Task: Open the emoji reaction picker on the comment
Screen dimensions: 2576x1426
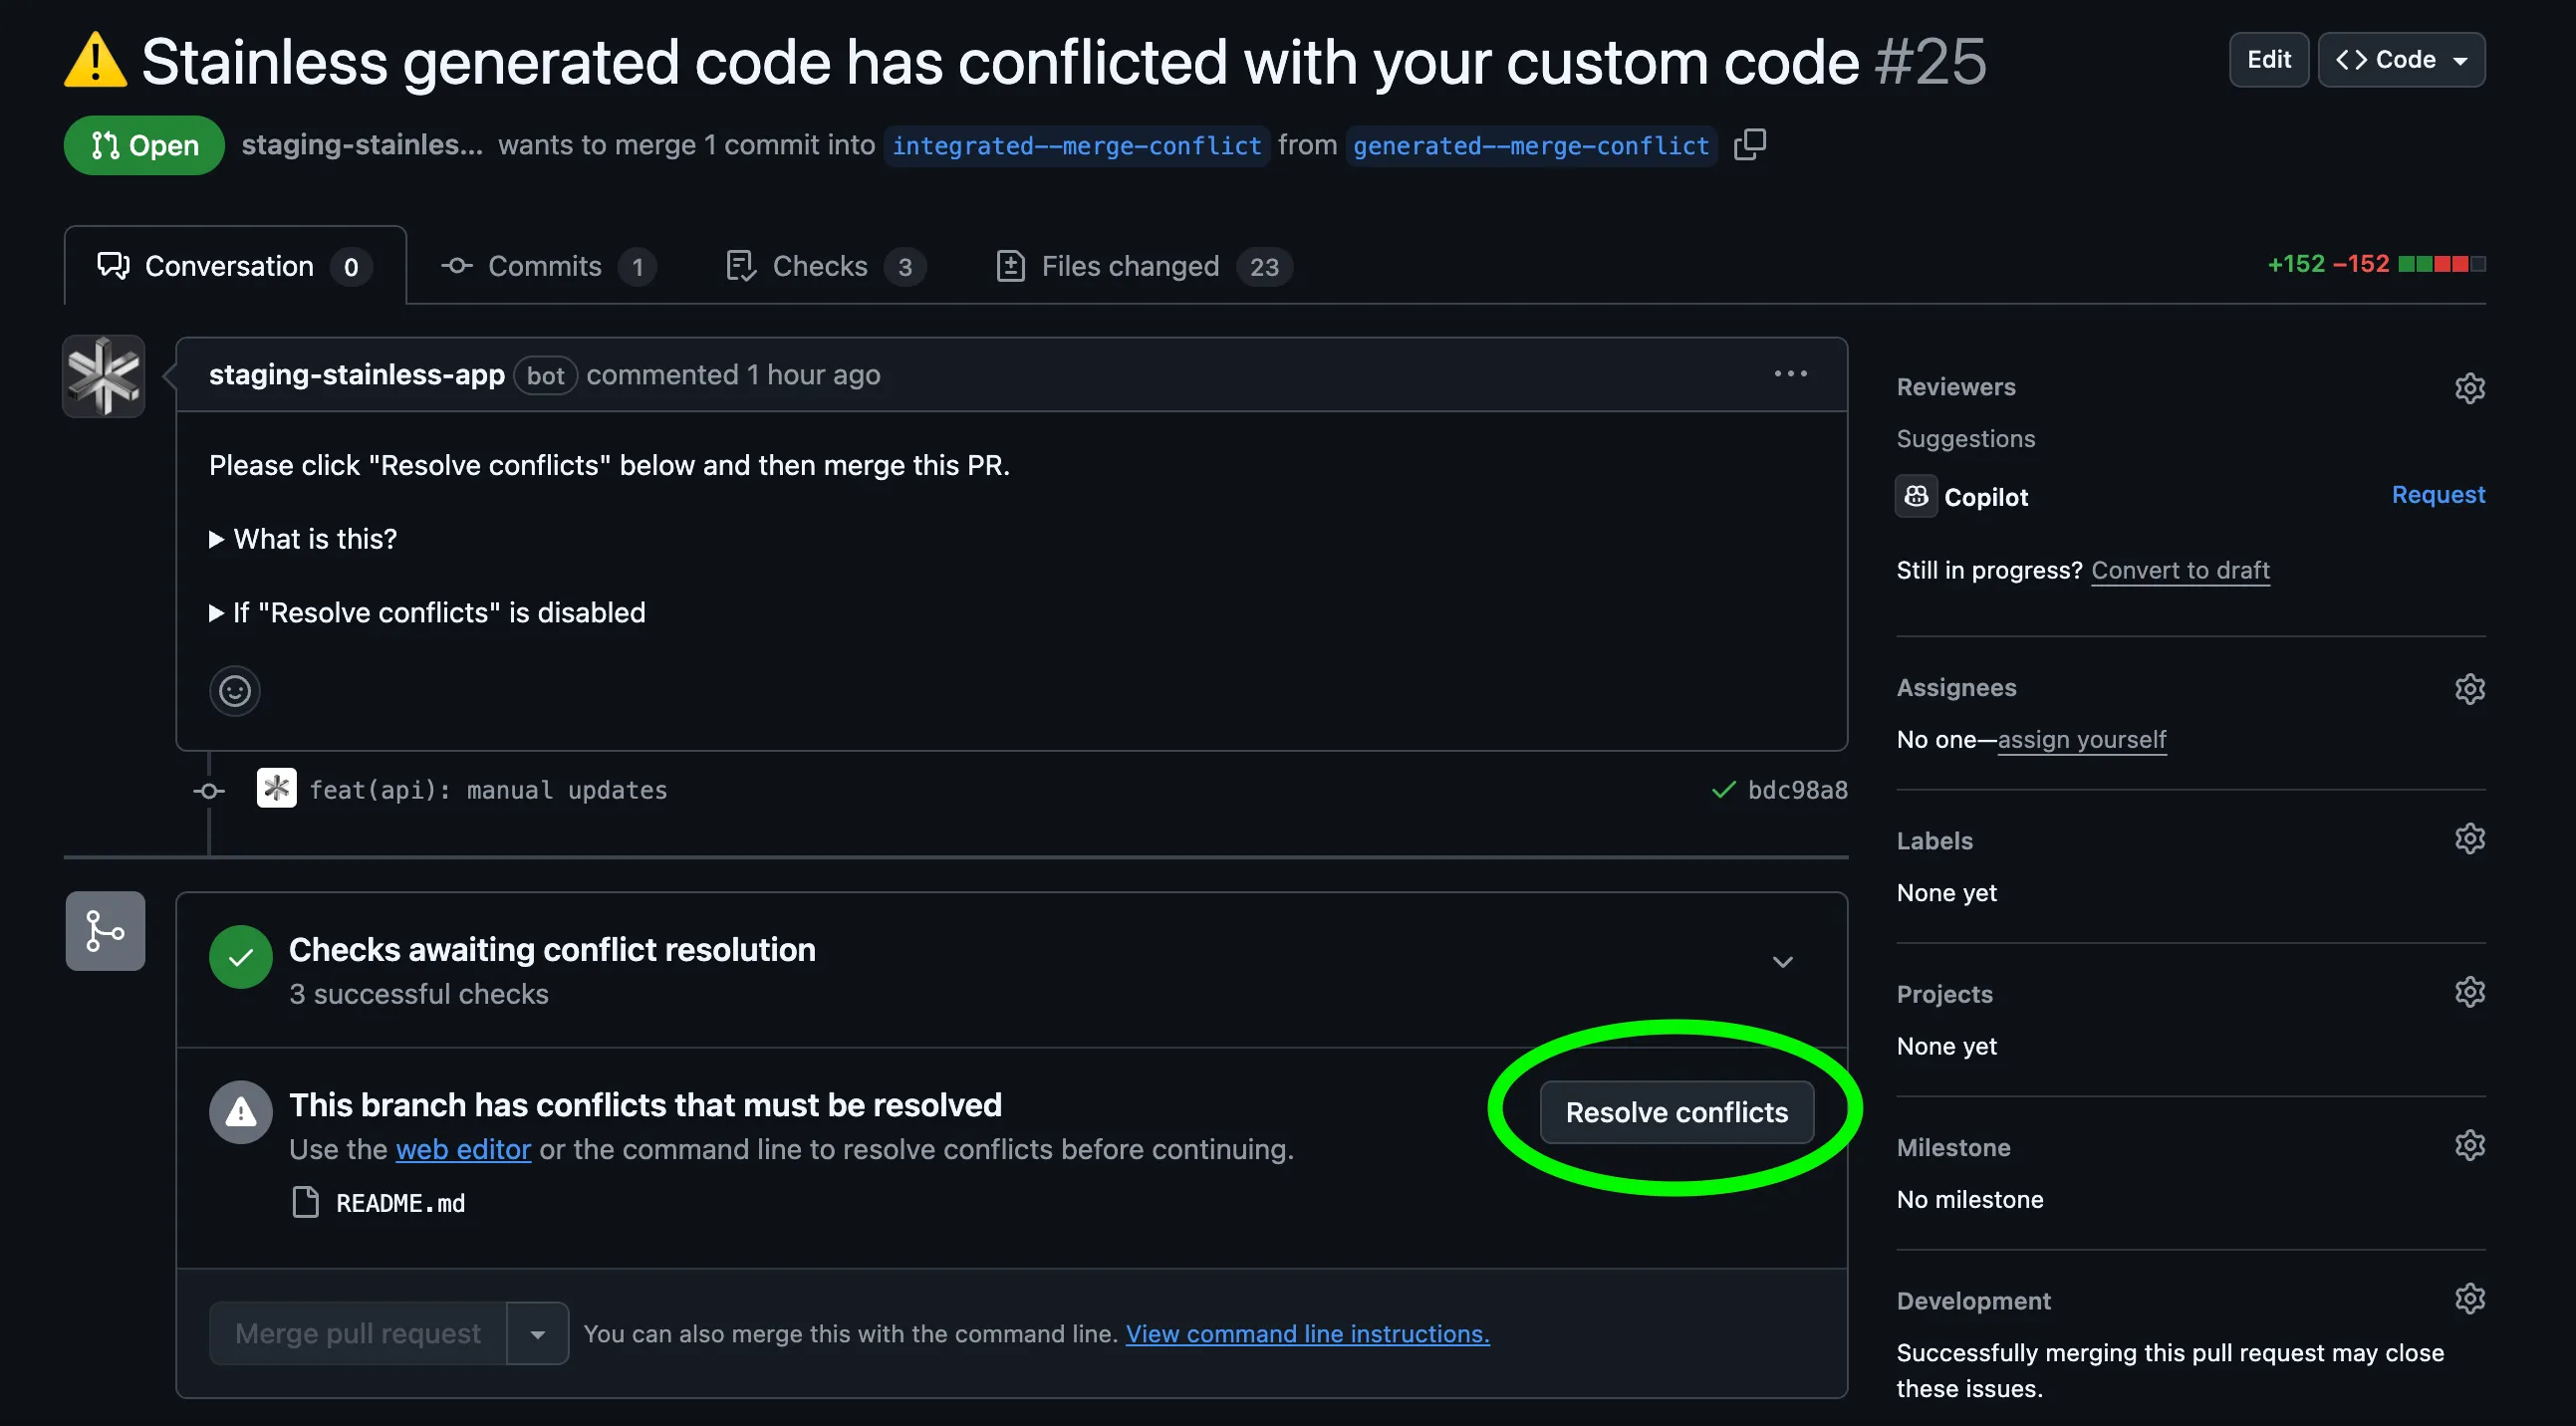Action: [x=234, y=690]
